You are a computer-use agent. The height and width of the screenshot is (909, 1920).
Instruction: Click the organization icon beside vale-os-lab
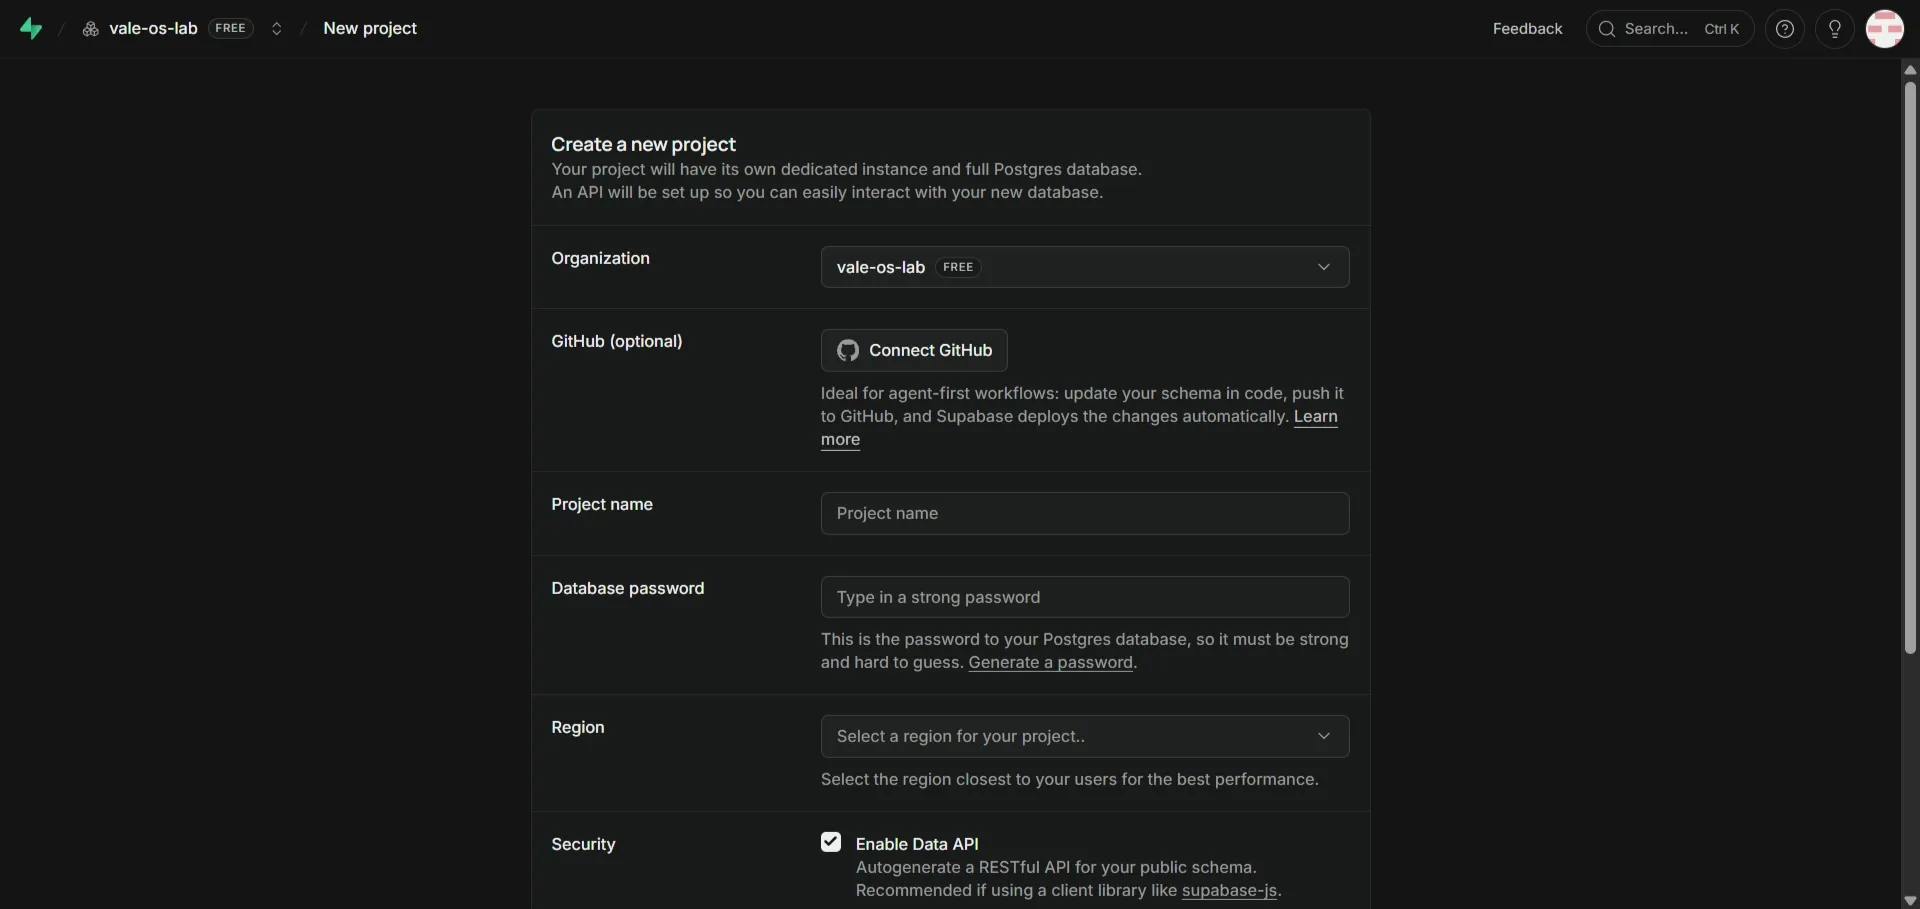point(90,29)
